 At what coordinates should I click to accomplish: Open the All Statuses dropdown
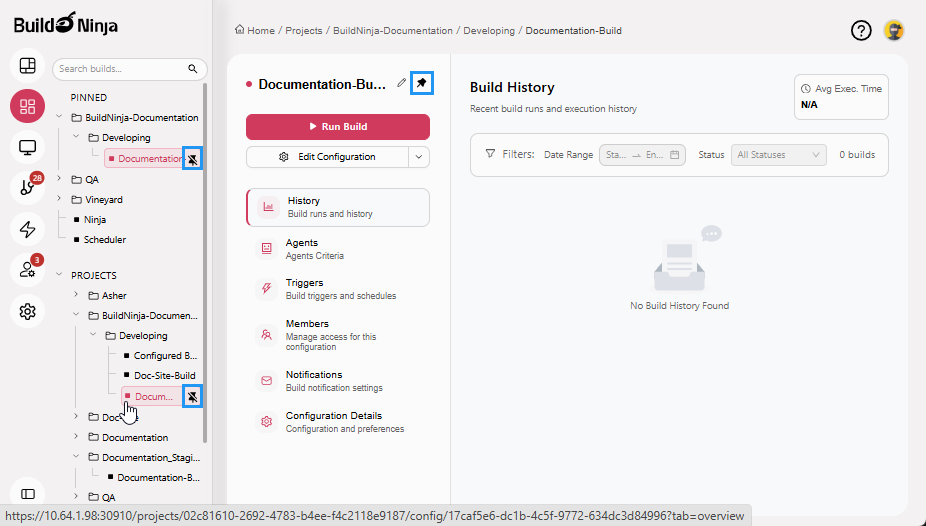[x=779, y=155]
